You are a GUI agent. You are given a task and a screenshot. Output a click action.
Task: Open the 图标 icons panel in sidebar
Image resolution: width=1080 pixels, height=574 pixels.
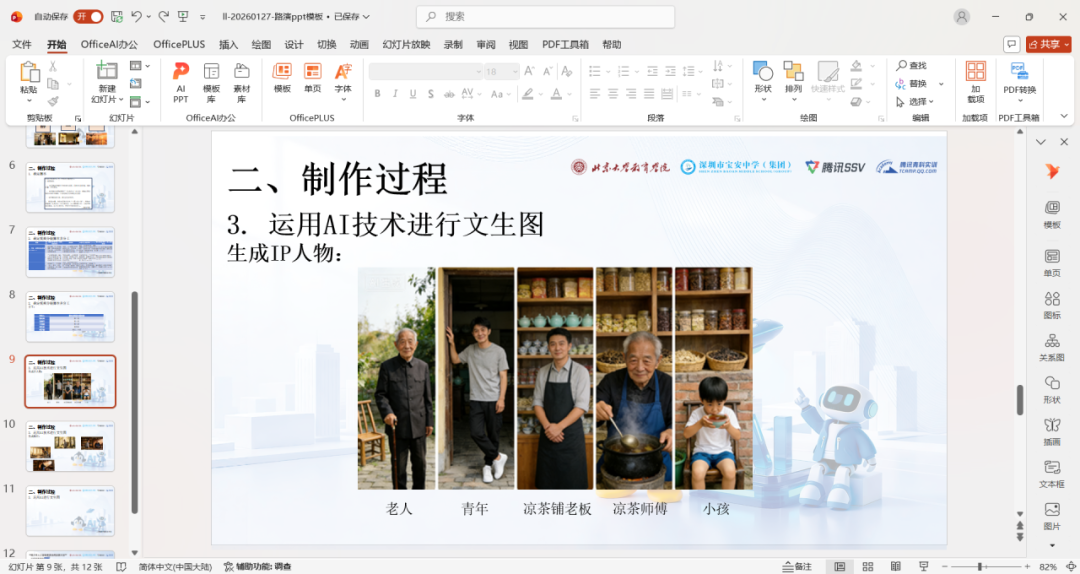[1052, 304]
